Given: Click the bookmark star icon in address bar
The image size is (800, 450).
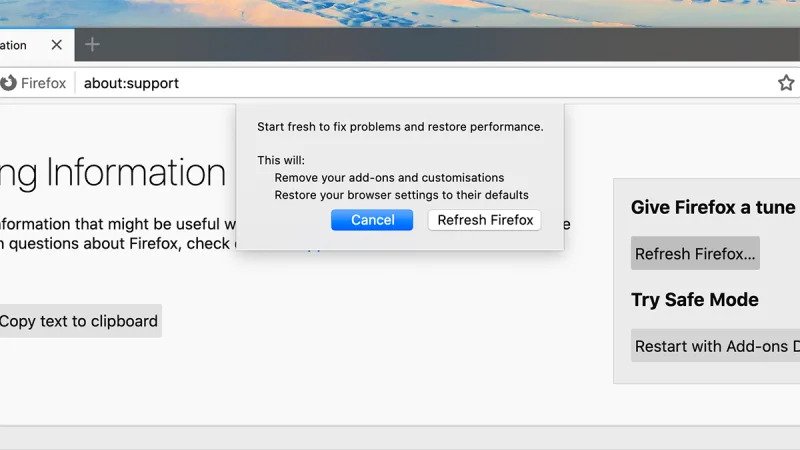Looking at the screenshot, I should point(786,83).
